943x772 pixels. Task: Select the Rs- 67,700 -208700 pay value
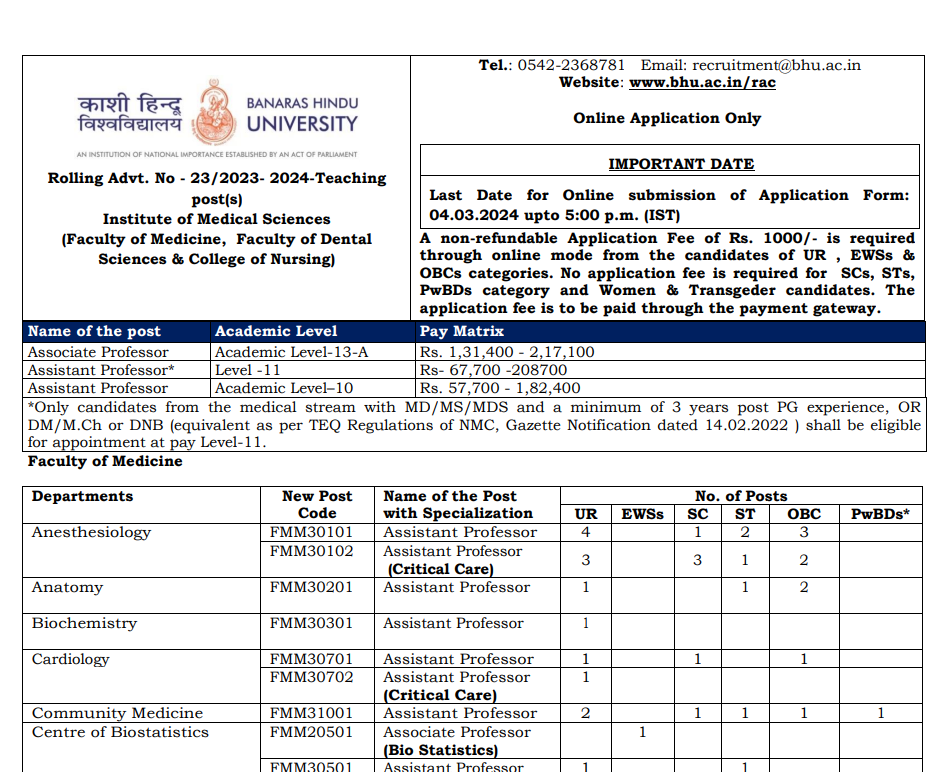coord(494,370)
